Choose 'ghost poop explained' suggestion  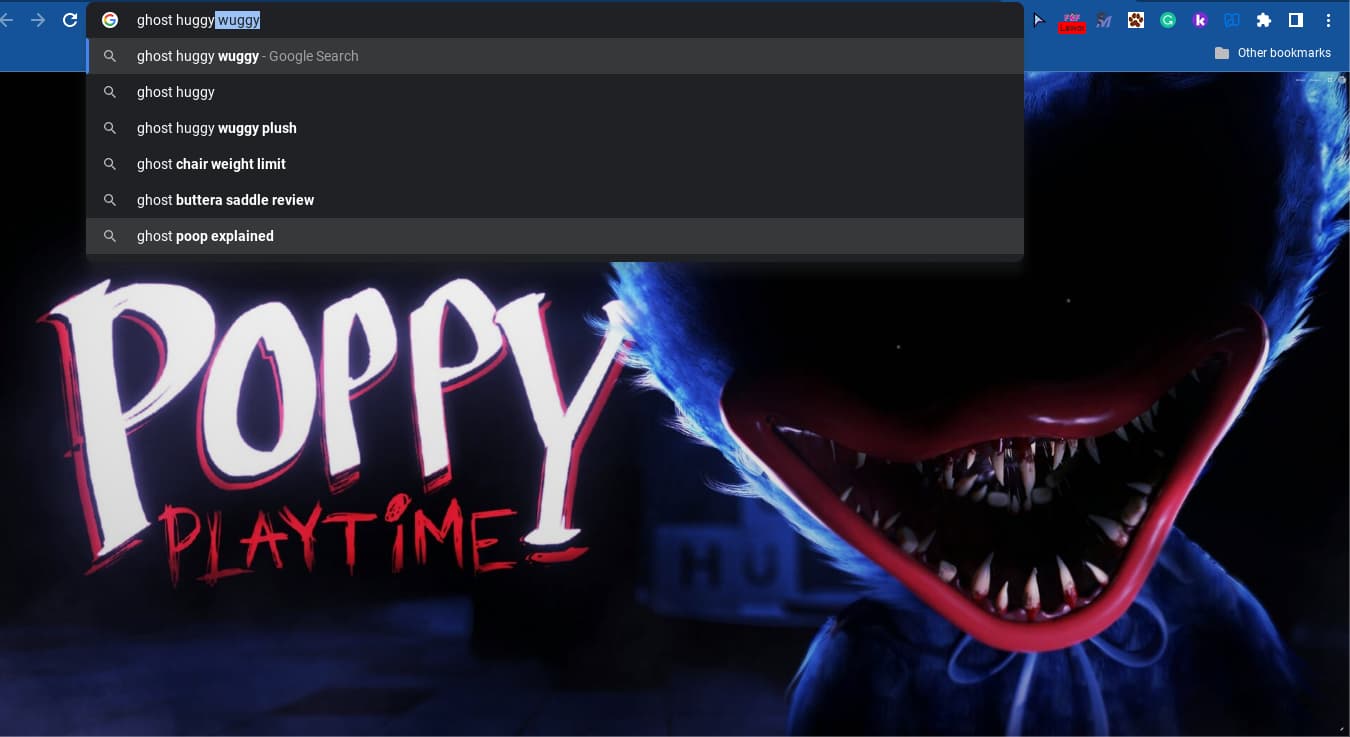[555, 236]
